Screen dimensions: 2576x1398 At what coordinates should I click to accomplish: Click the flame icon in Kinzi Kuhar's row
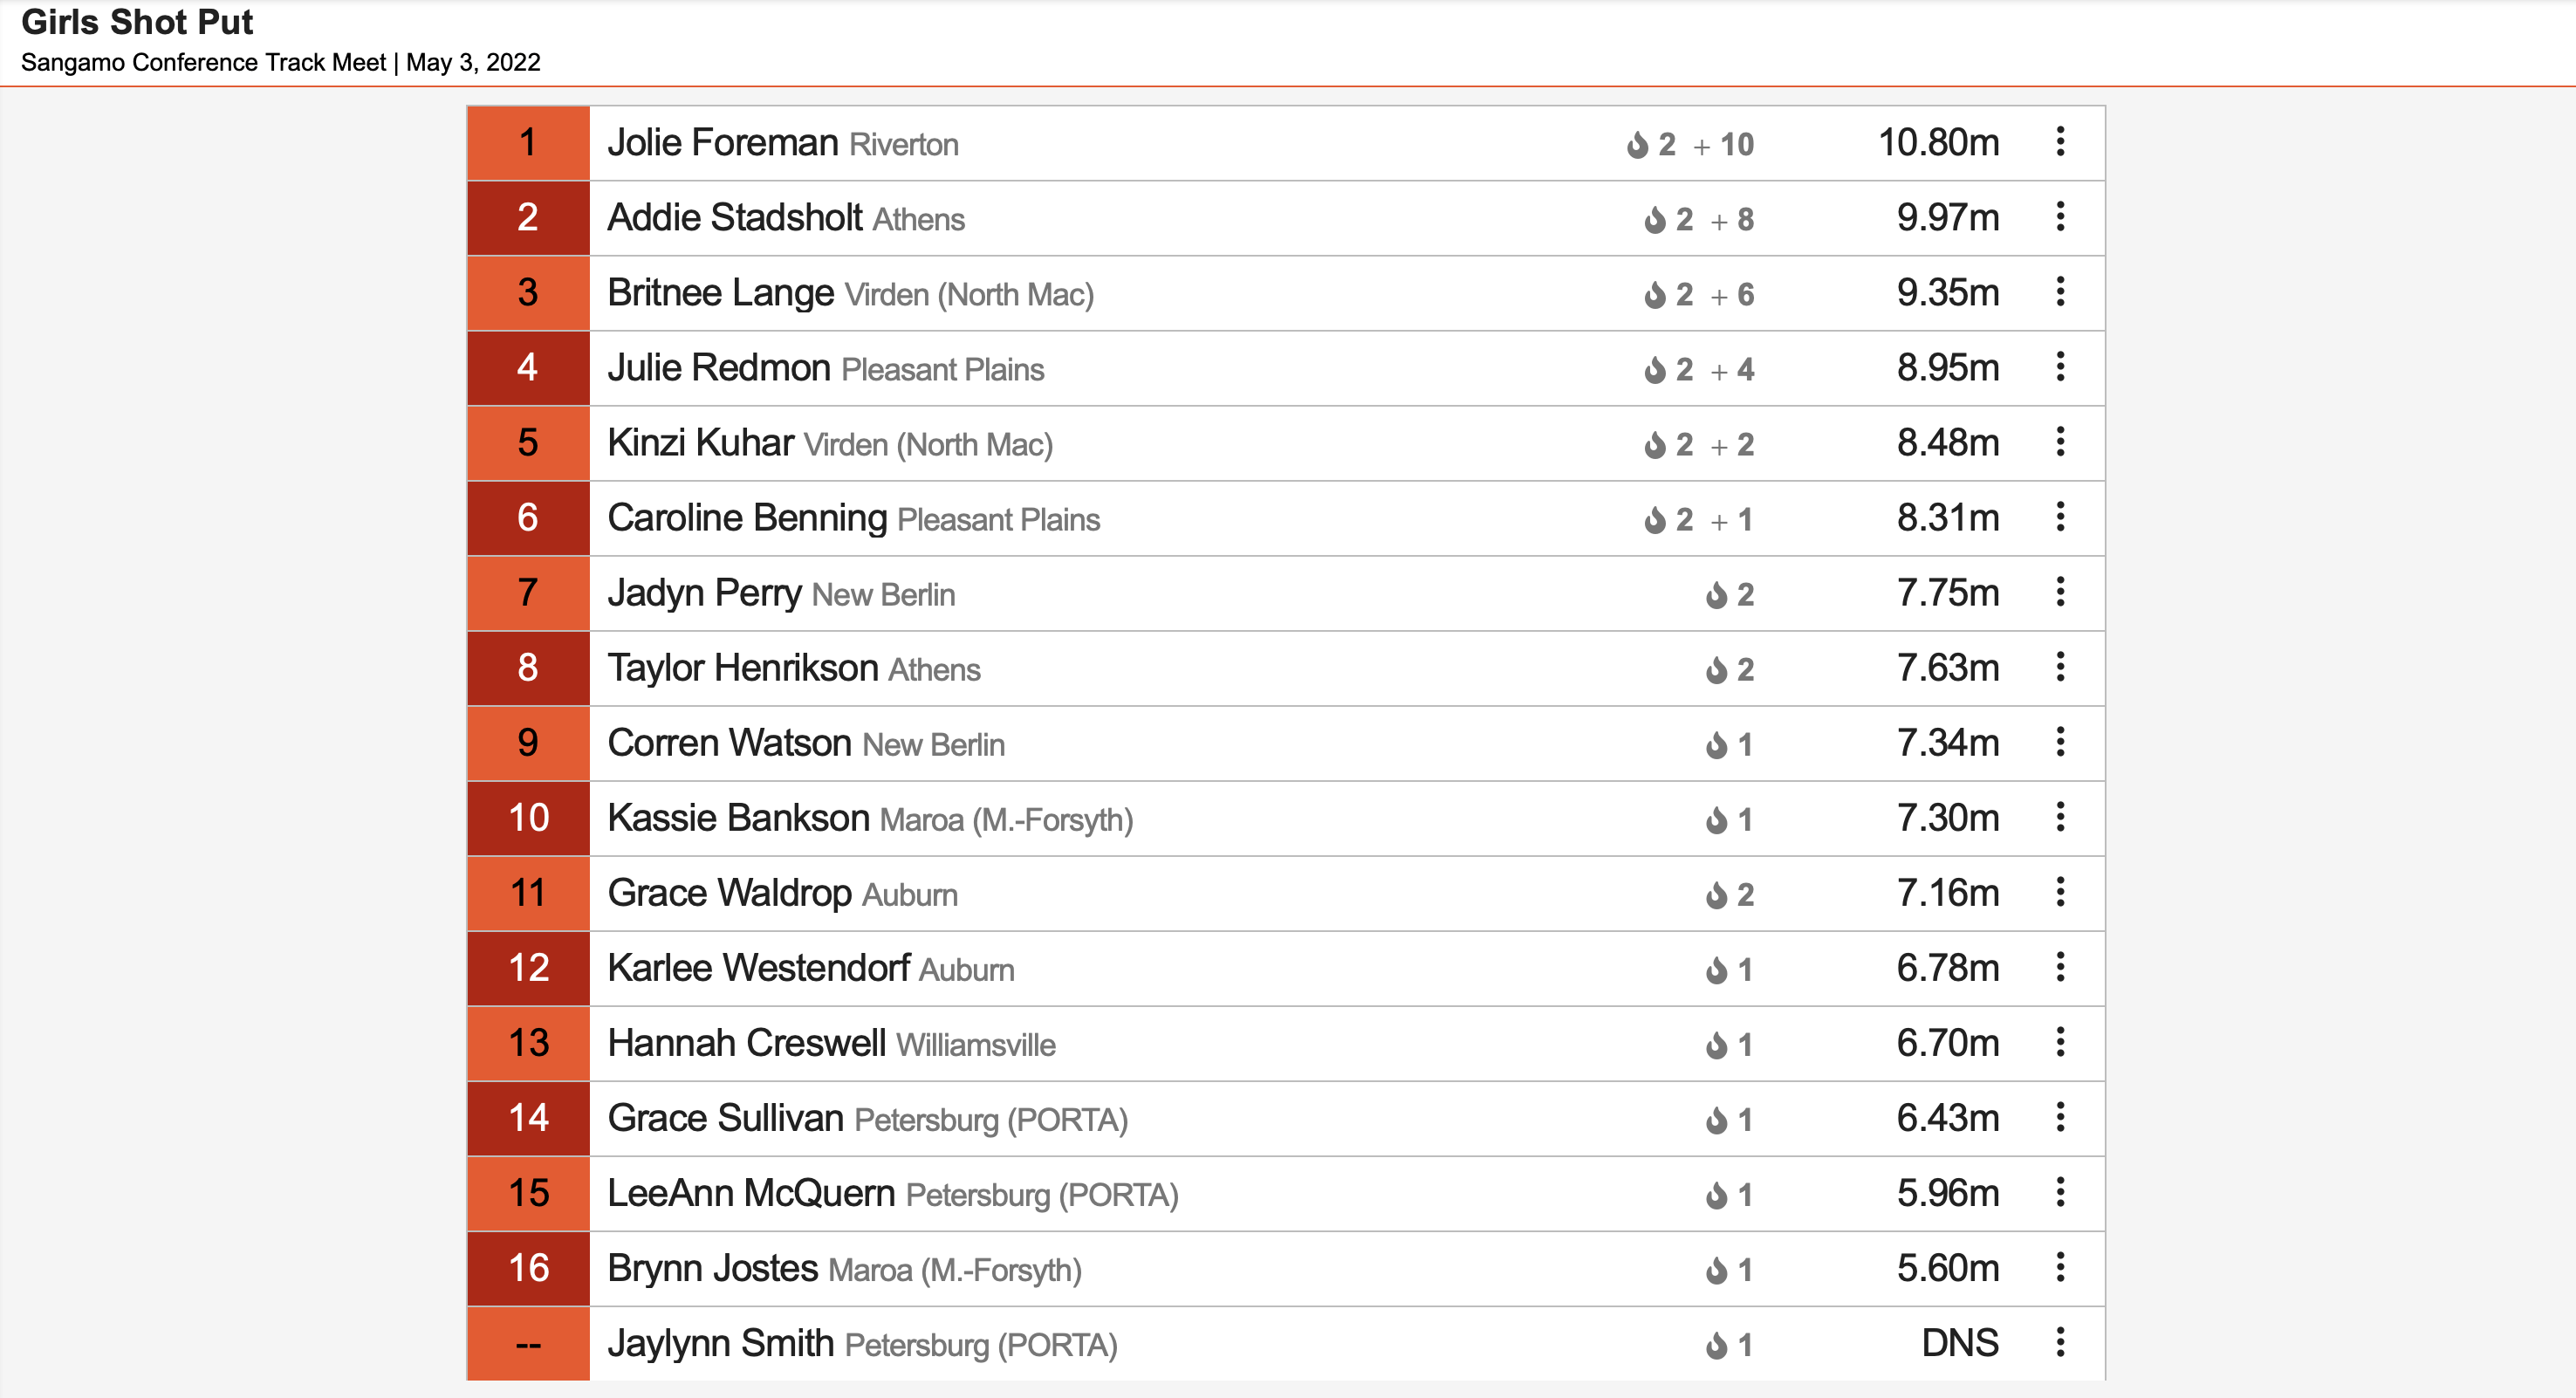[x=1655, y=444]
